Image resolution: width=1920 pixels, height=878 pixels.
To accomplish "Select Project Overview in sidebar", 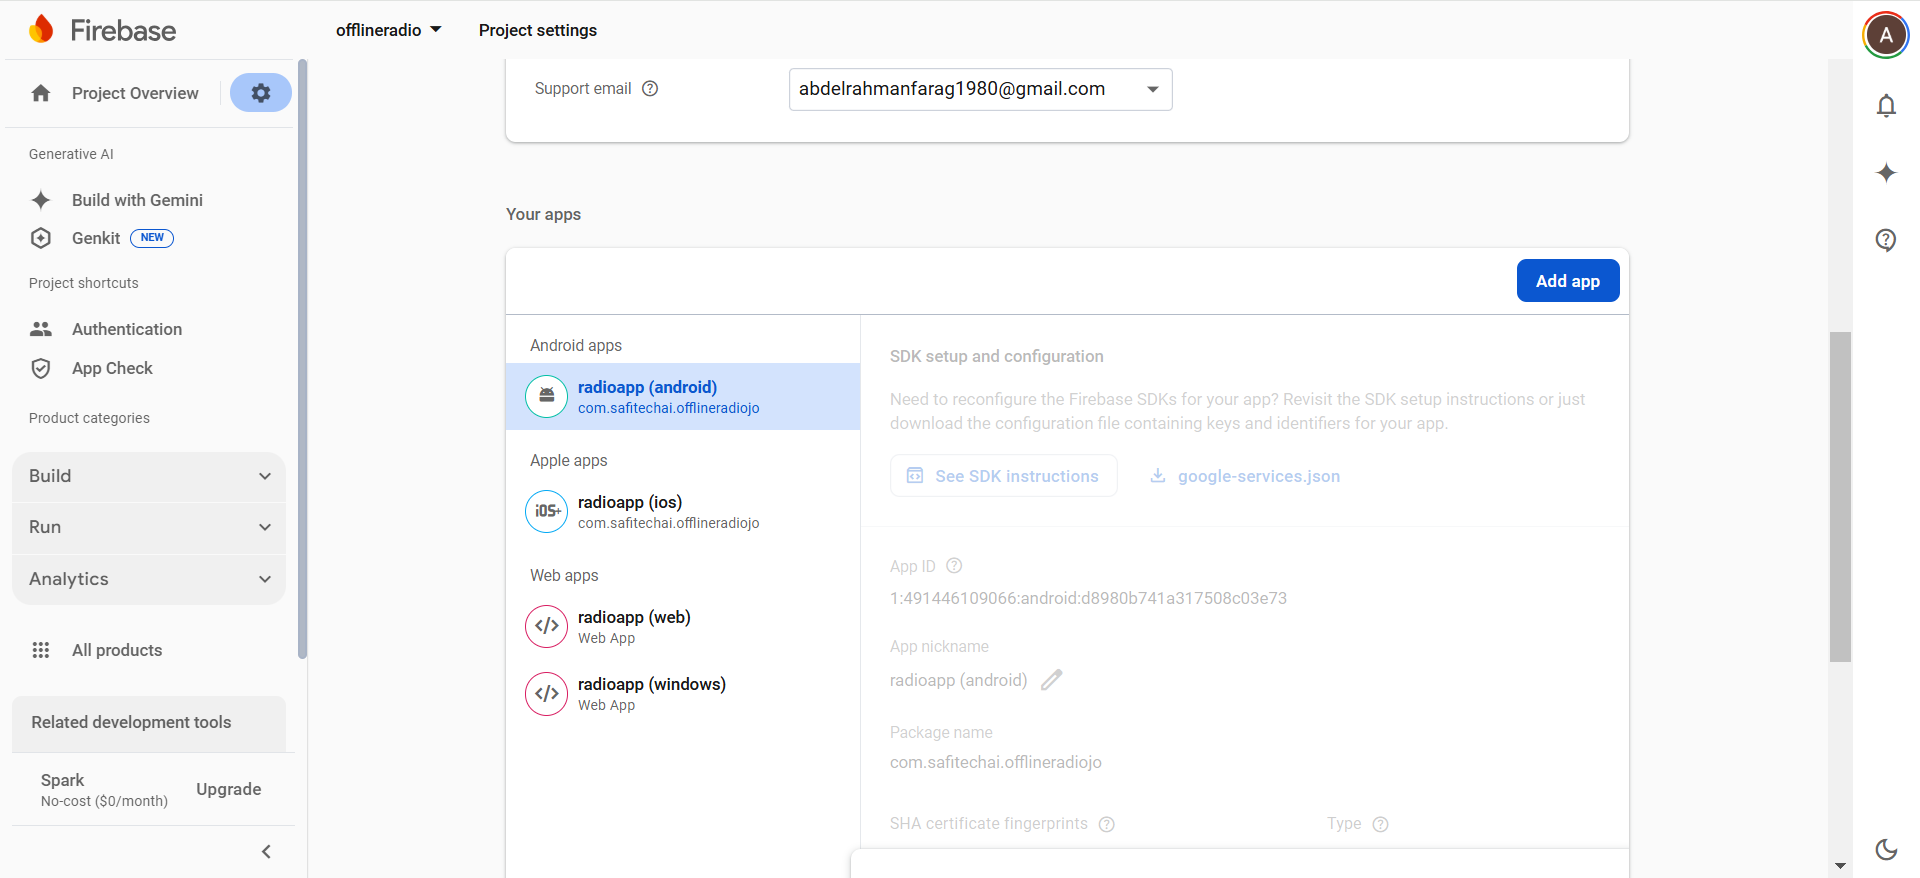I will coord(135,93).
